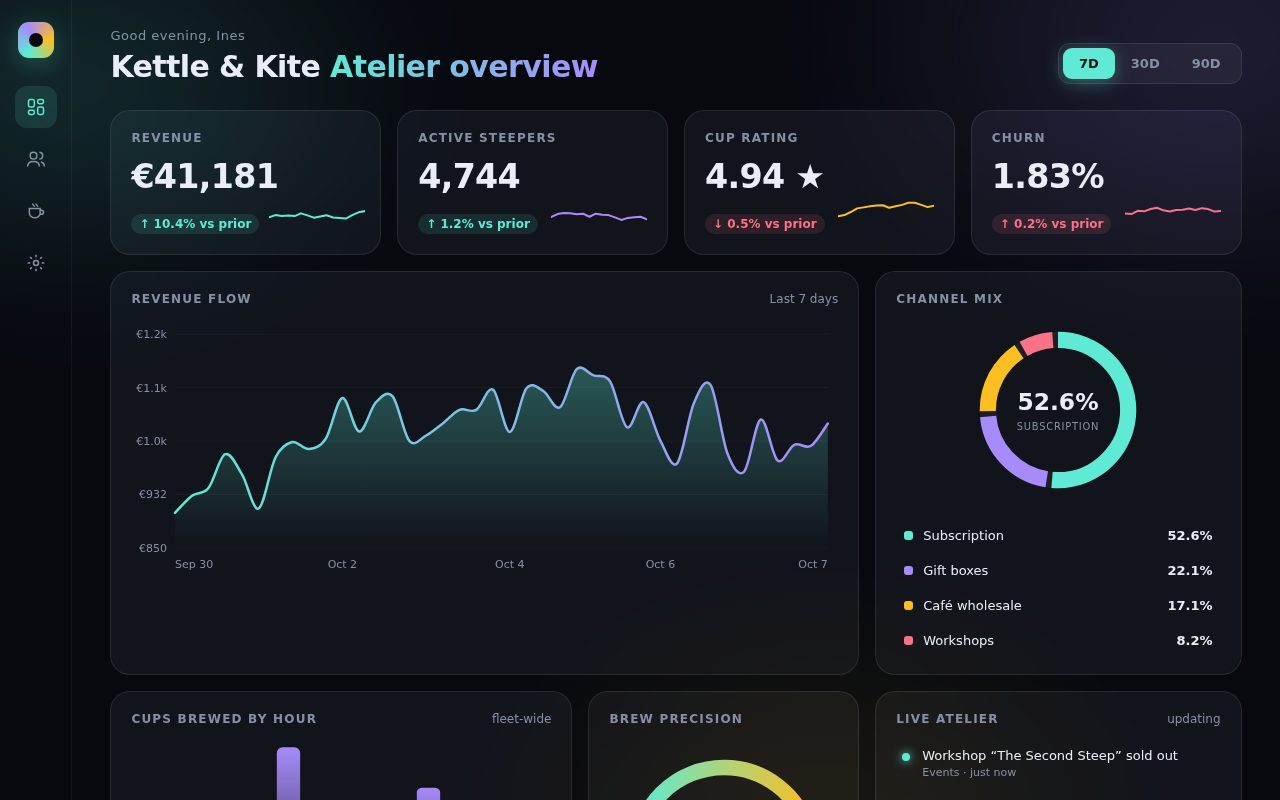Screen dimensions: 1280x800
Task: Click the 0.2% vs prior badge
Action: point(1051,224)
